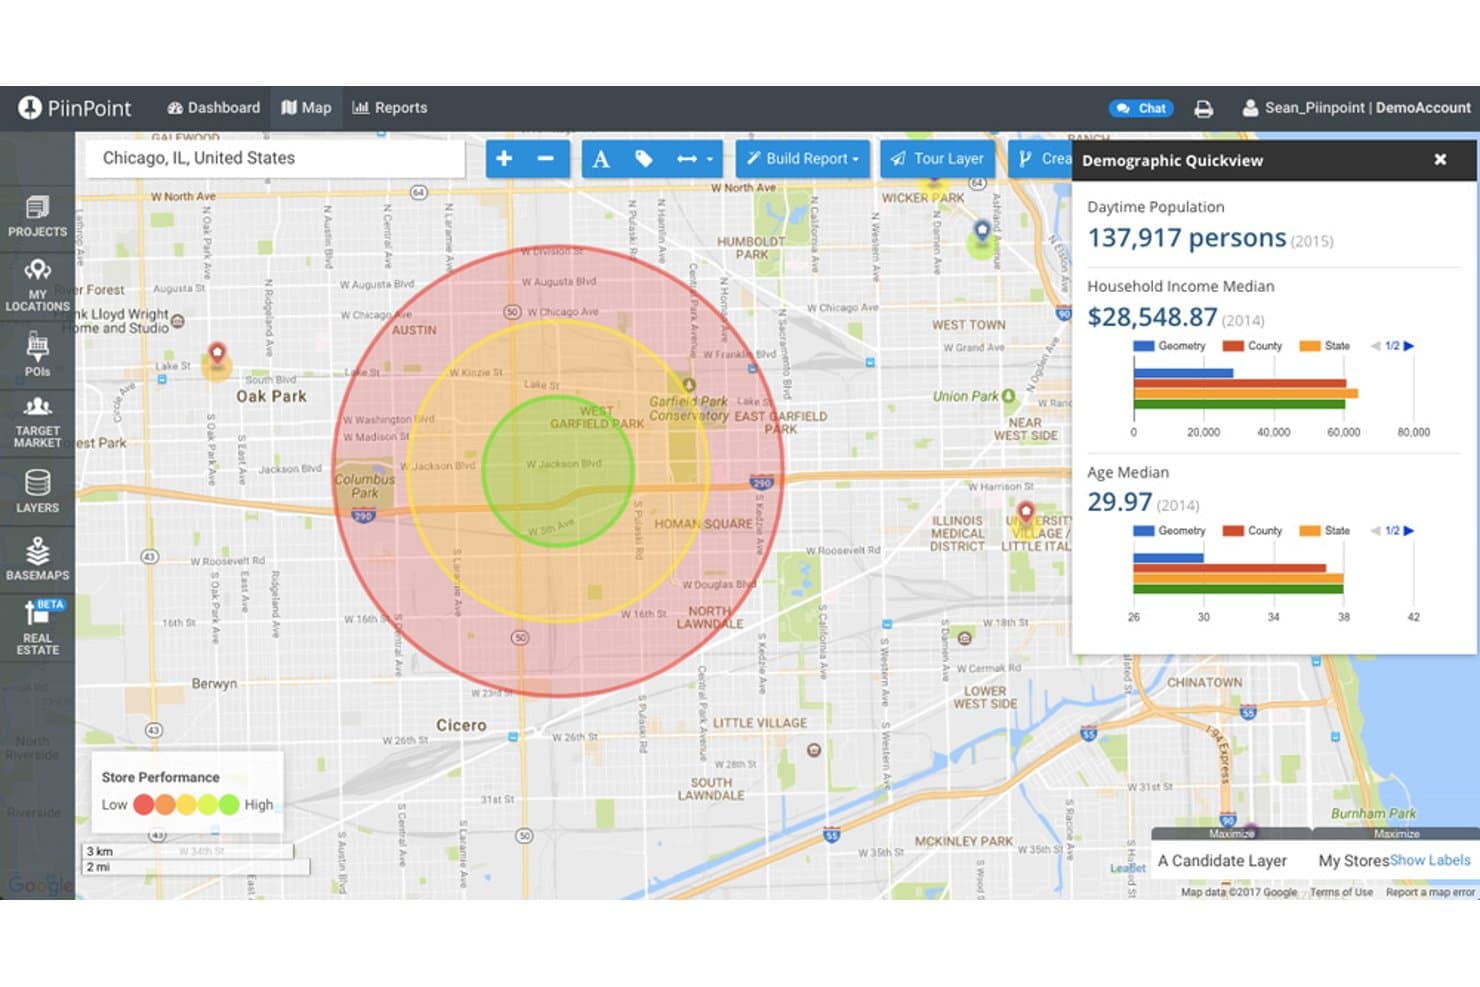Previous page arrow in Age Median legend
Screen dimensions: 1480x987
tap(1375, 531)
